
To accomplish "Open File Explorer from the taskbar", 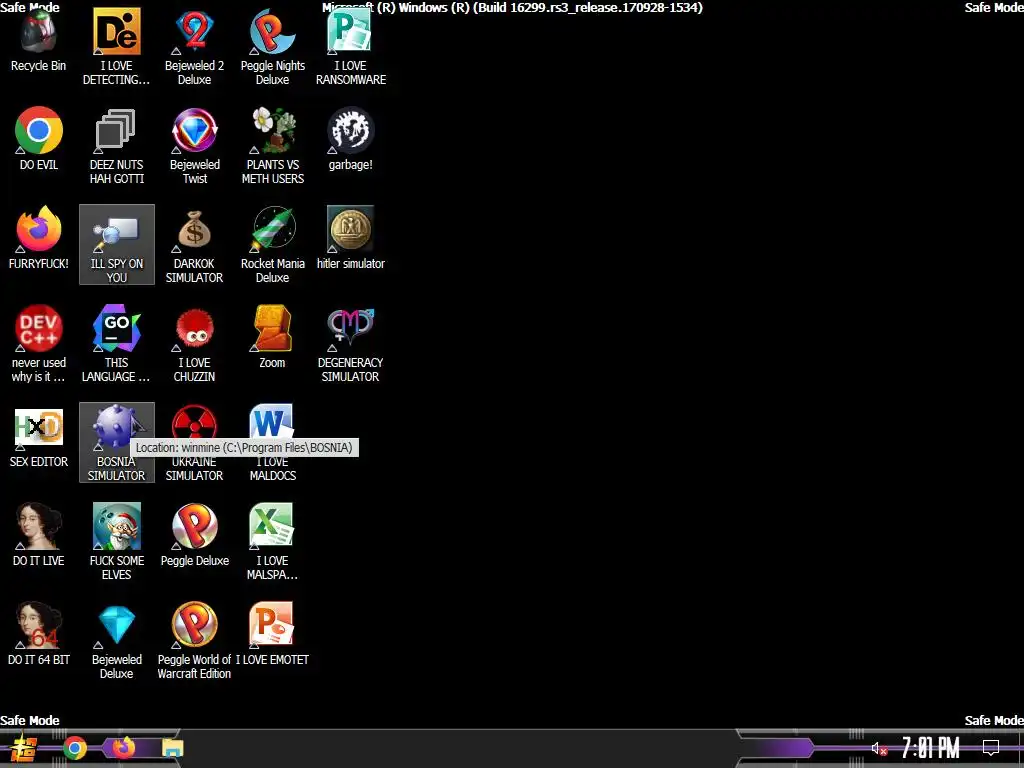I will click(x=172, y=748).
